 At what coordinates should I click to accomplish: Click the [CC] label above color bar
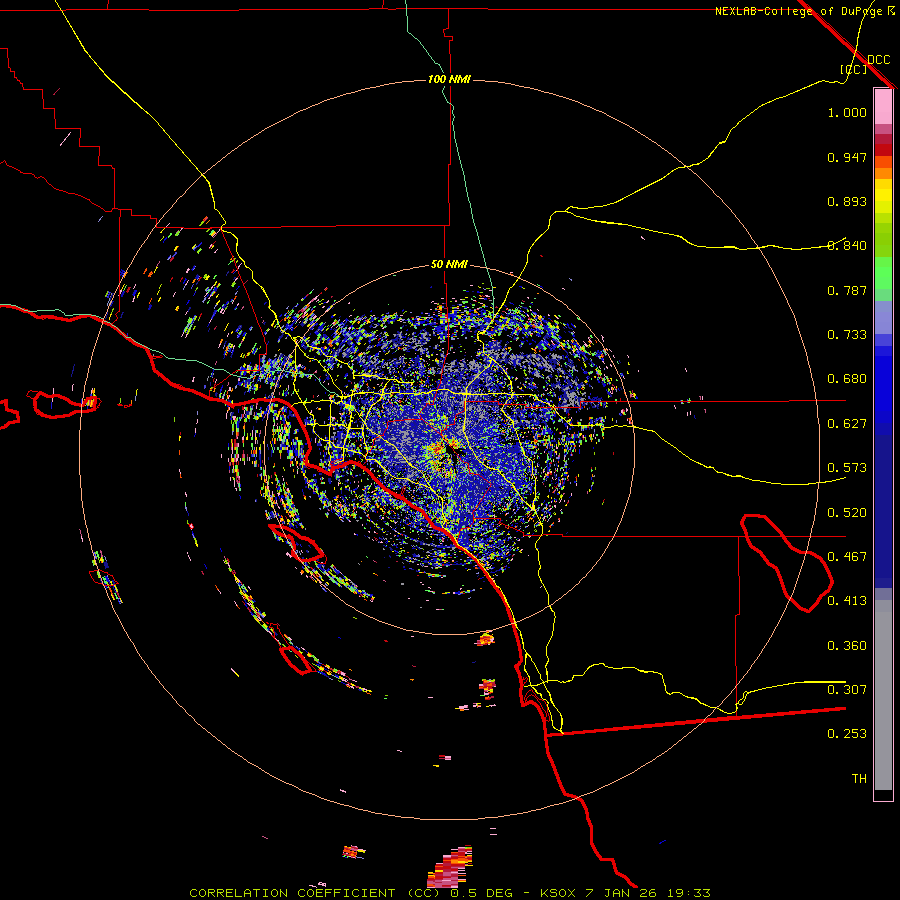854,69
